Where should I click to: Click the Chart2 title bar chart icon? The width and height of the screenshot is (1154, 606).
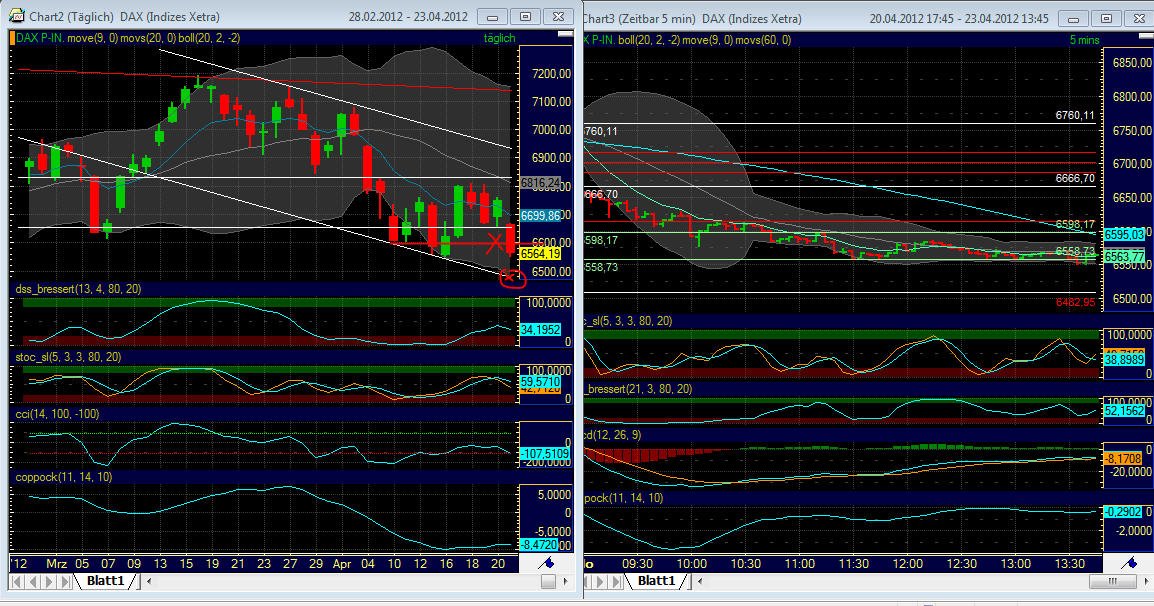click(x=19, y=16)
